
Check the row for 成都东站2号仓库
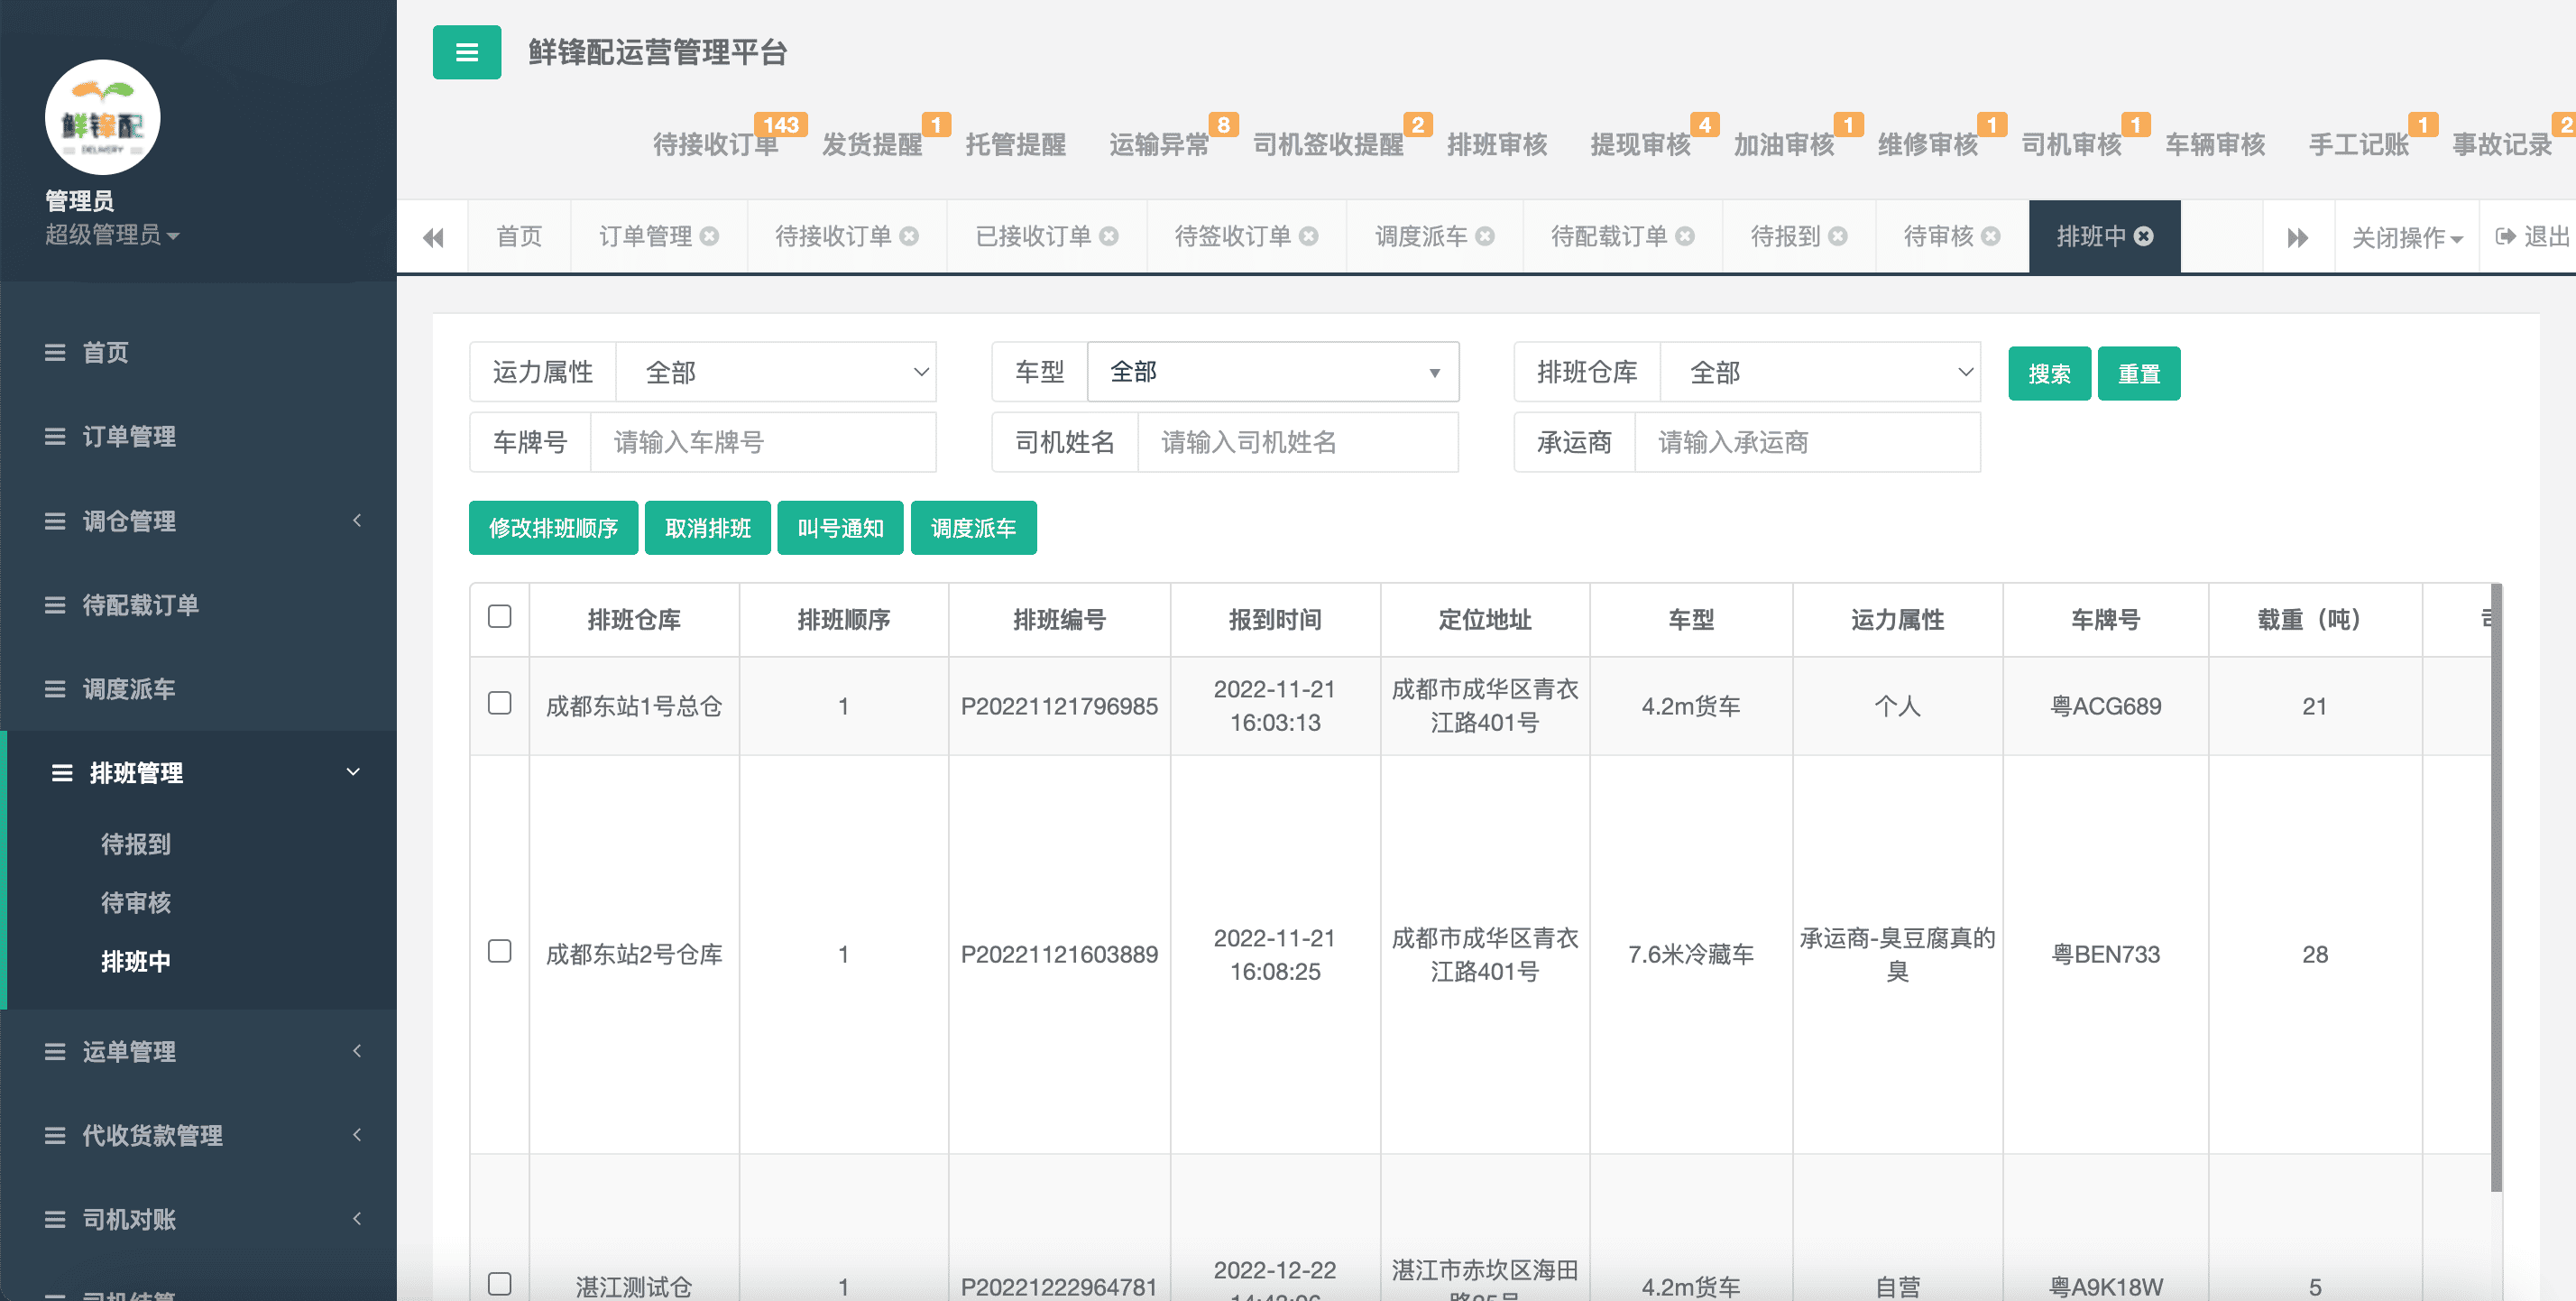(x=500, y=951)
